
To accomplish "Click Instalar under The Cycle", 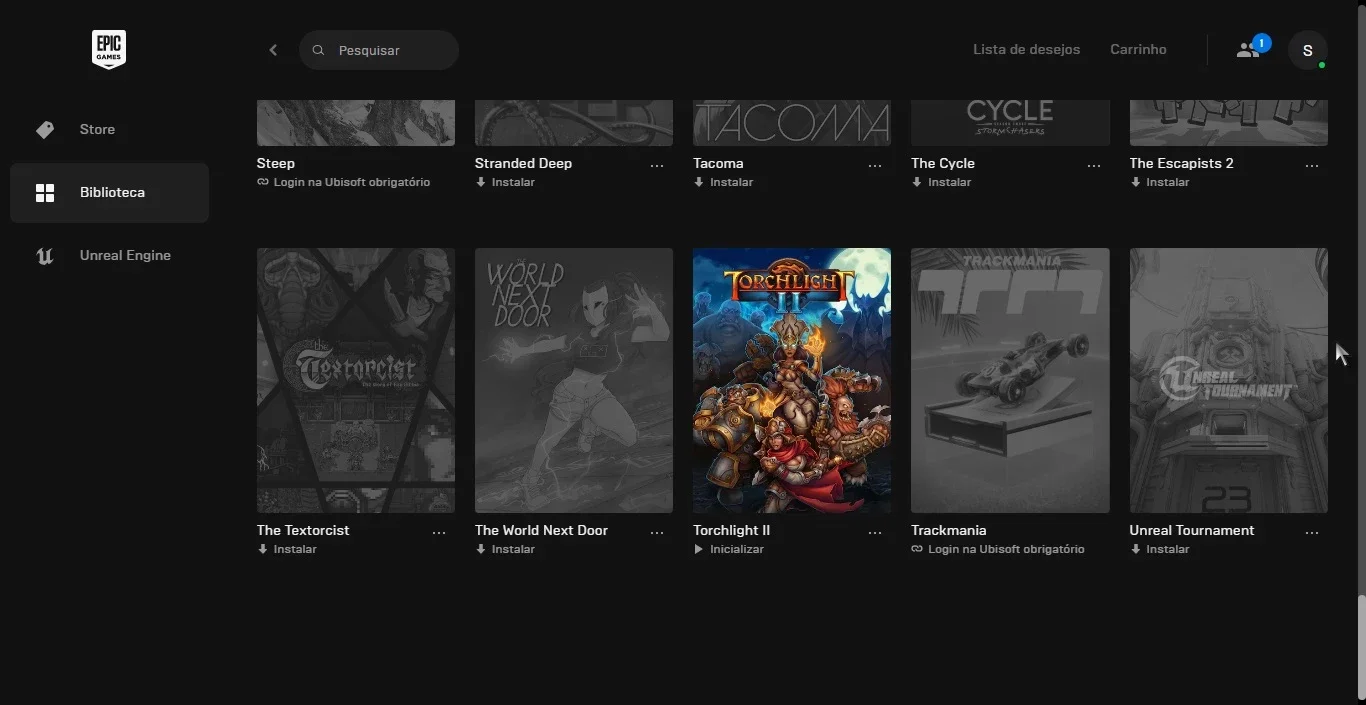I will (949, 182).
